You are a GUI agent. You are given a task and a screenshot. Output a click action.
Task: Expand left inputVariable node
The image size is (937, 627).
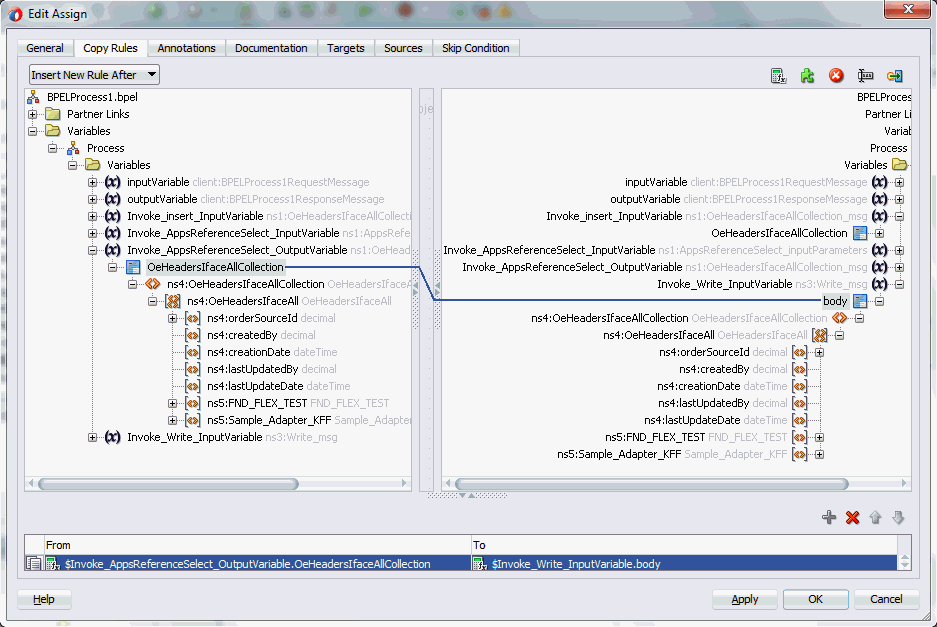click(93, 182)
